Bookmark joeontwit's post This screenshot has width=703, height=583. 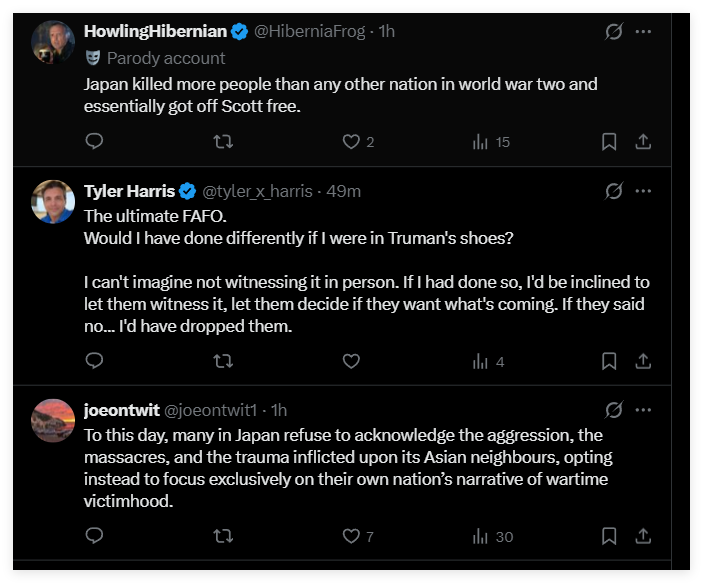tap(609, 536)
